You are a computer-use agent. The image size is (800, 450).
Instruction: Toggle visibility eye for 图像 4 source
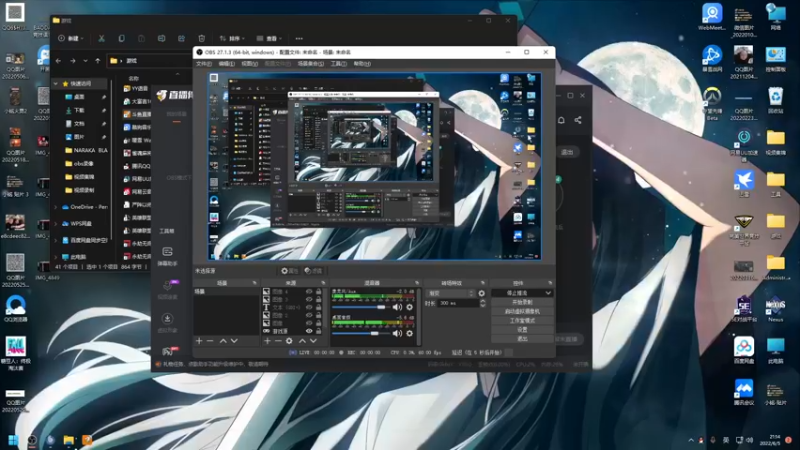[x=309, y=292]
